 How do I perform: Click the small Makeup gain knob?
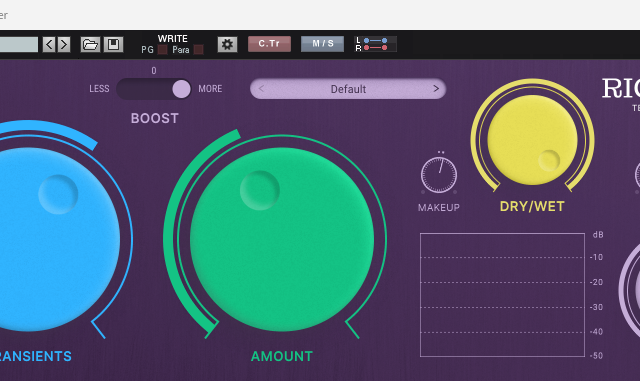tap(439, 175)
